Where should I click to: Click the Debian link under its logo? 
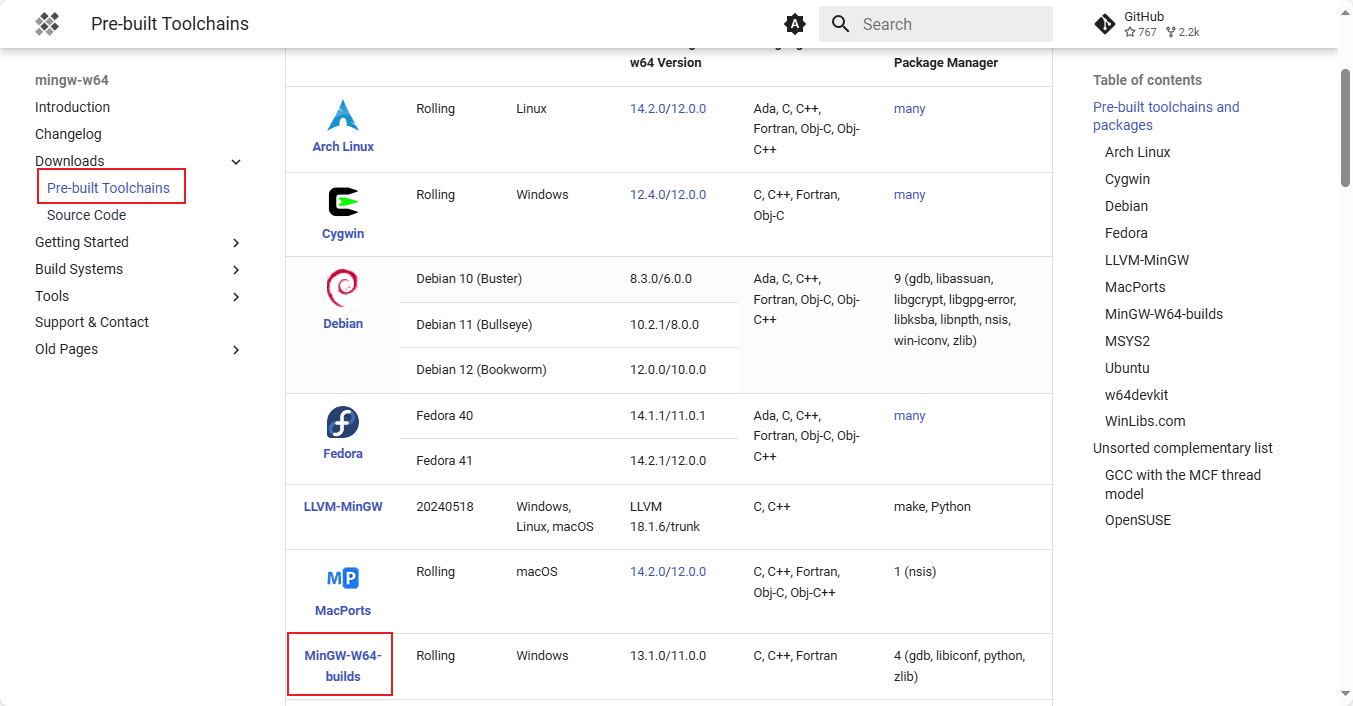(343, 324)
